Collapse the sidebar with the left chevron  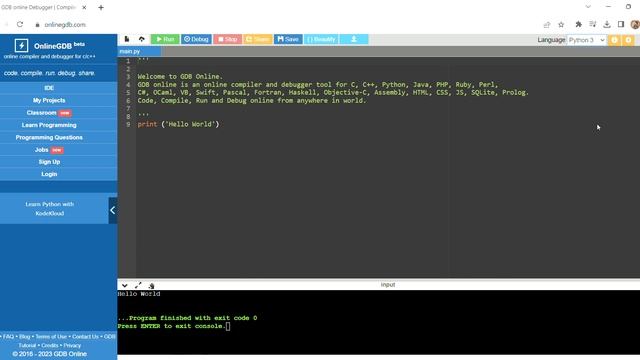tap(113, 211)
